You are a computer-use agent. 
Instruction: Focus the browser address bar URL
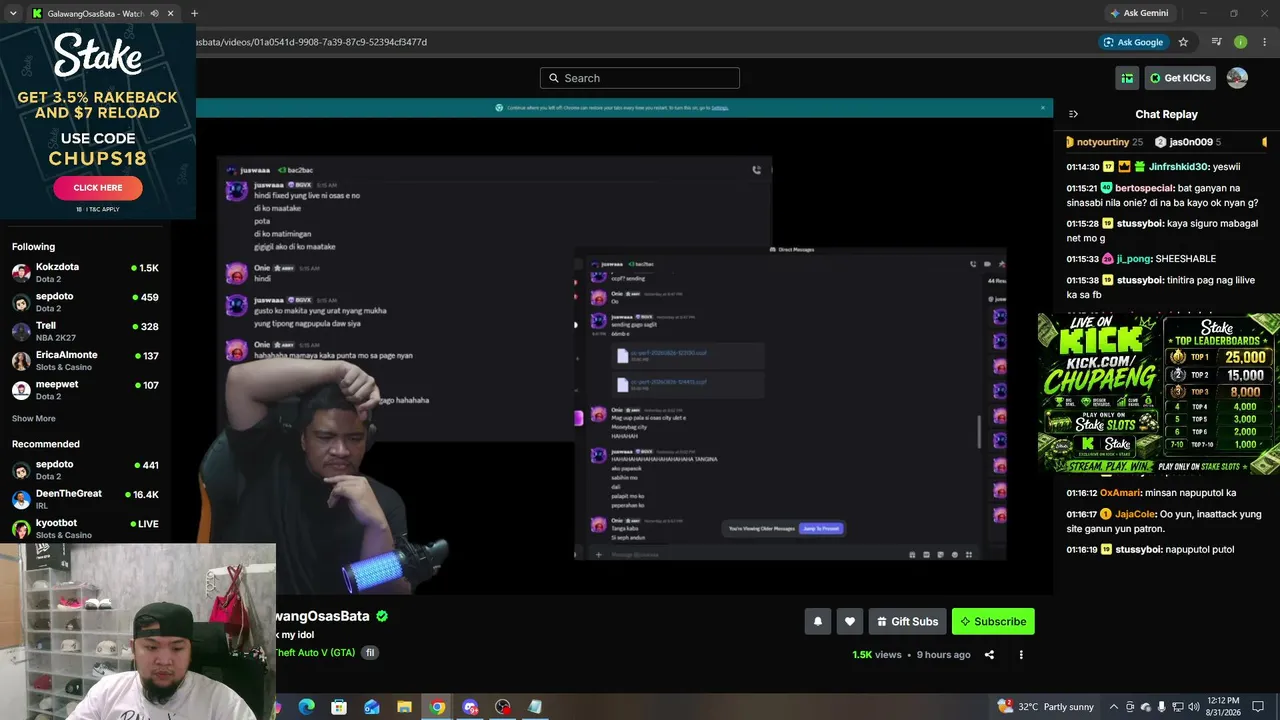coord(310,42)
